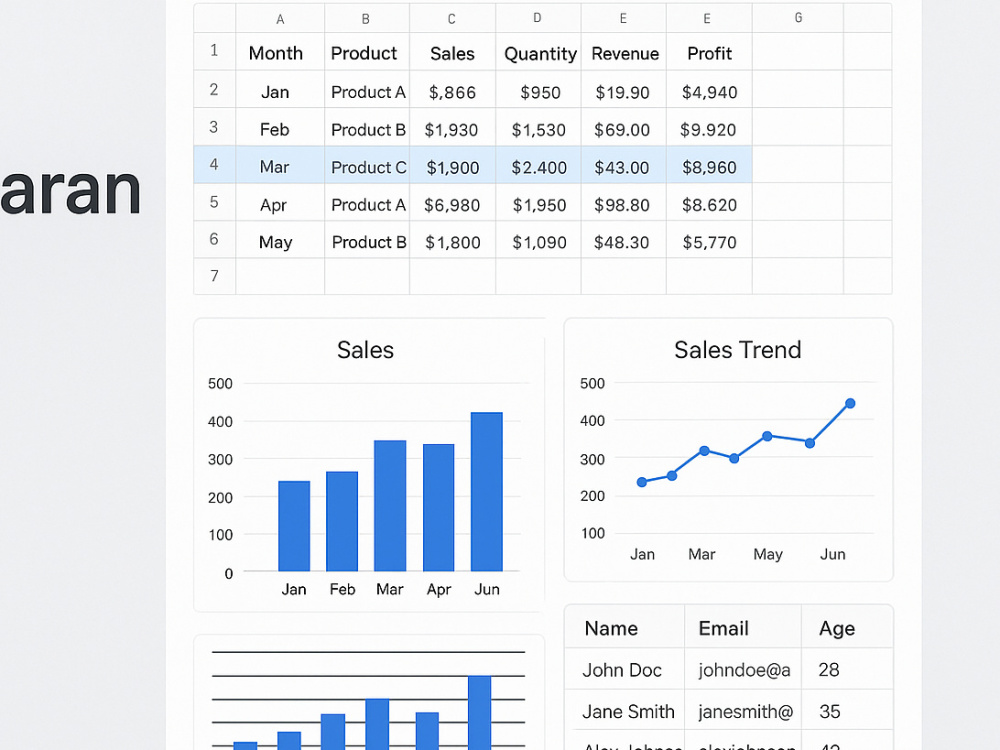Select the janesmith@ email cell
Screen dimensions: 1000x750
(743, 710)
